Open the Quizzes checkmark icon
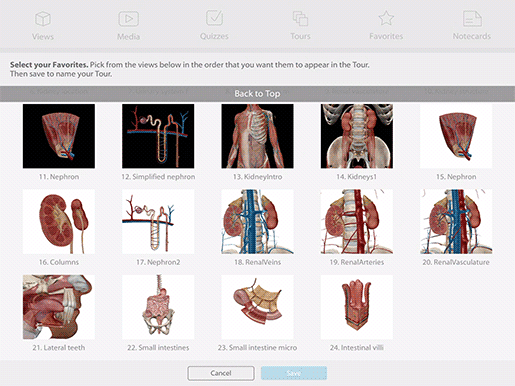This screenshot has height=386, width=515. click(214, 18)
